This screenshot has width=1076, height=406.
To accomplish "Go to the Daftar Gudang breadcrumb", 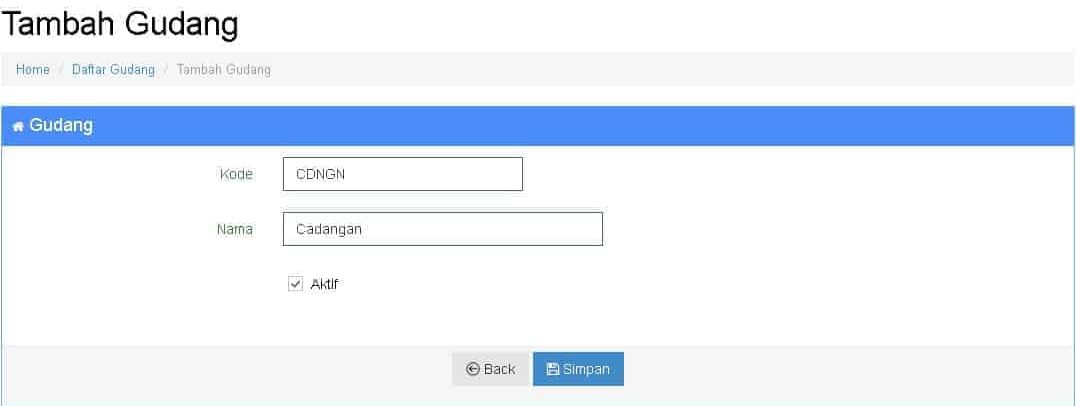I will (113, 70).
